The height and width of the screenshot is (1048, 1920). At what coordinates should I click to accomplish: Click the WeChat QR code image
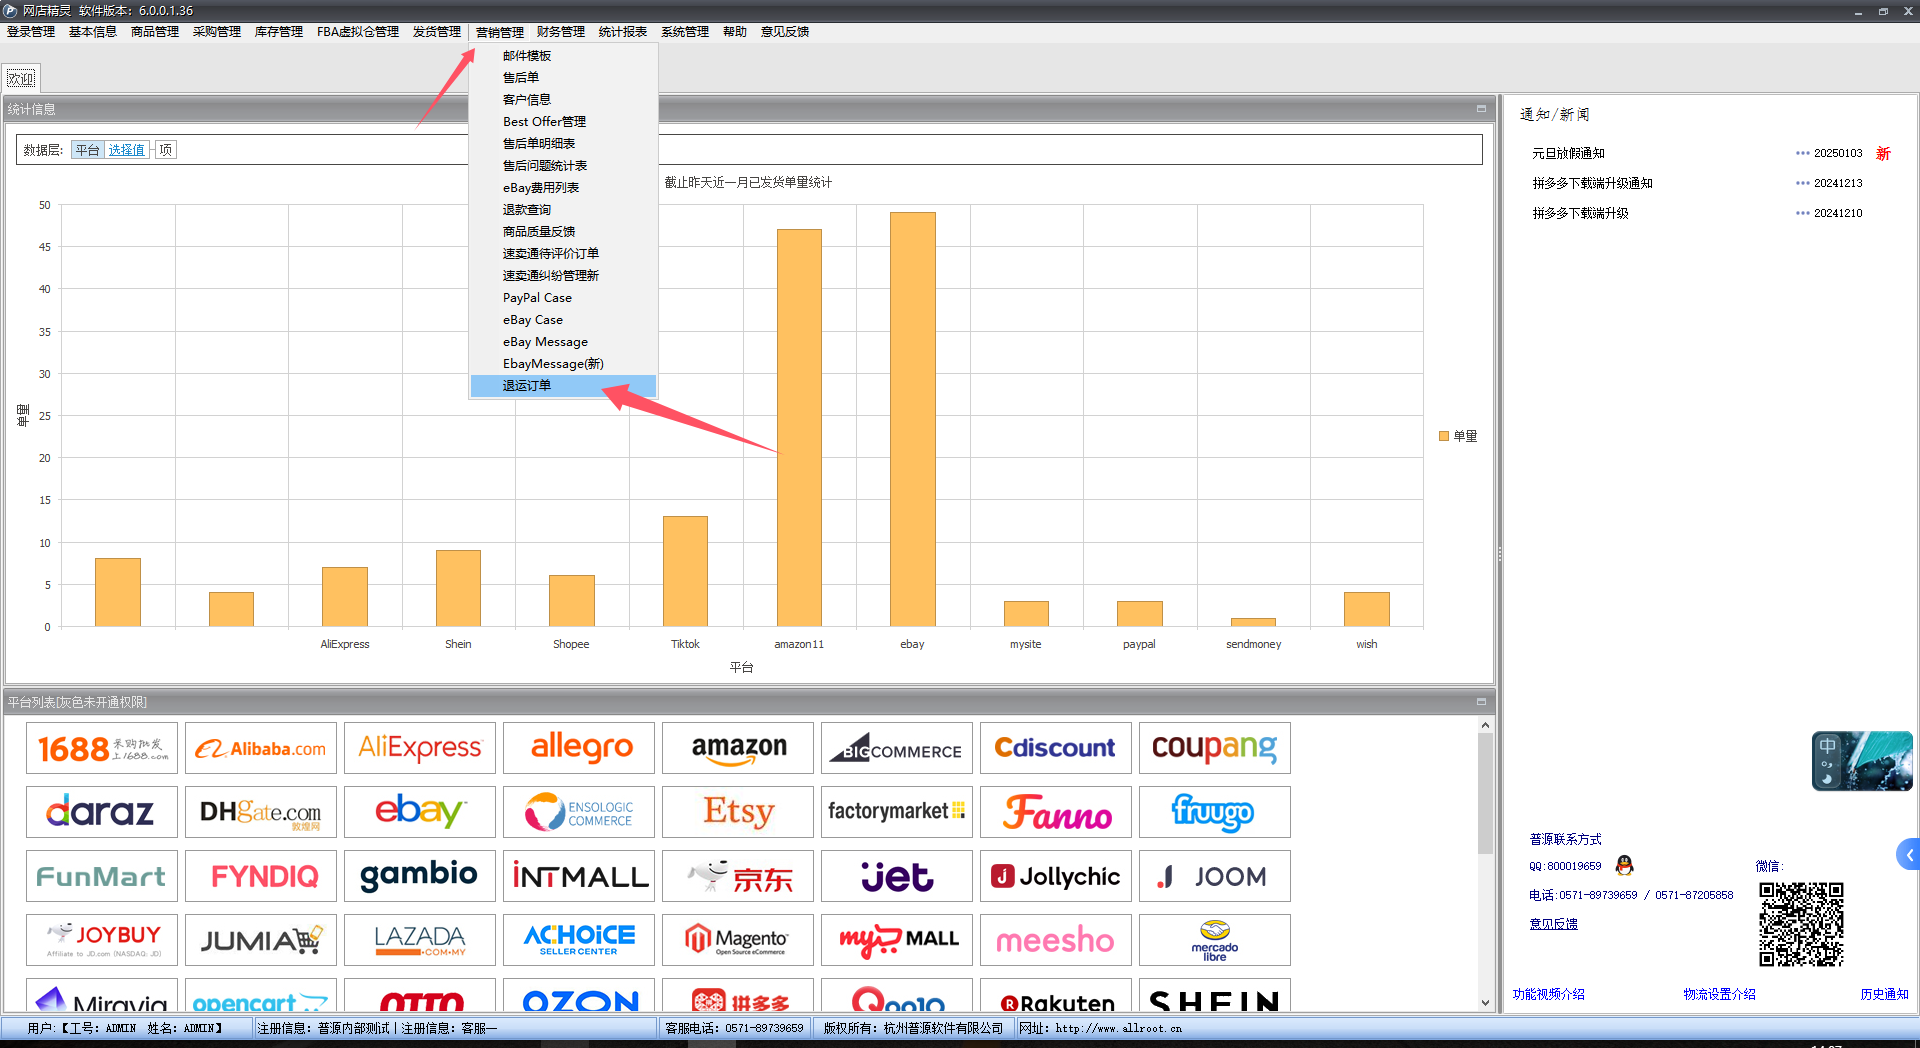(1801, 924)
